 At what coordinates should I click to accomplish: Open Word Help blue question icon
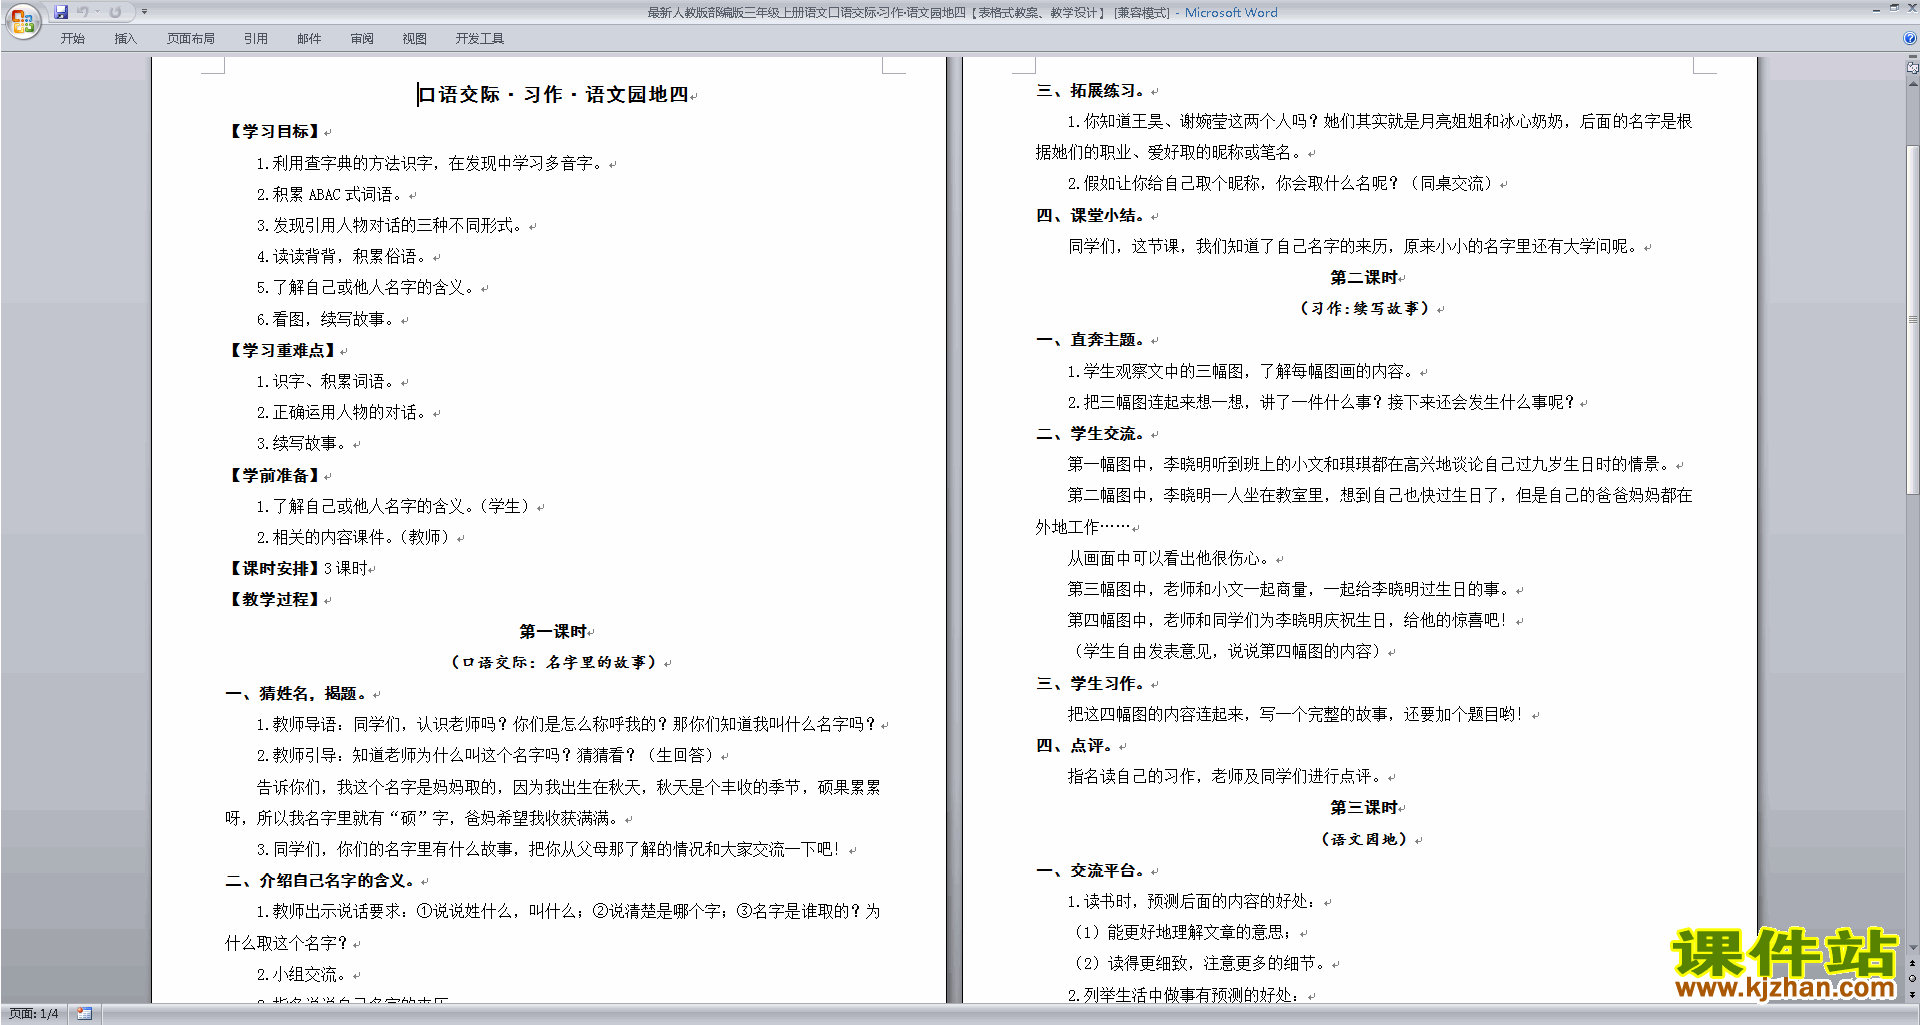1910,38
